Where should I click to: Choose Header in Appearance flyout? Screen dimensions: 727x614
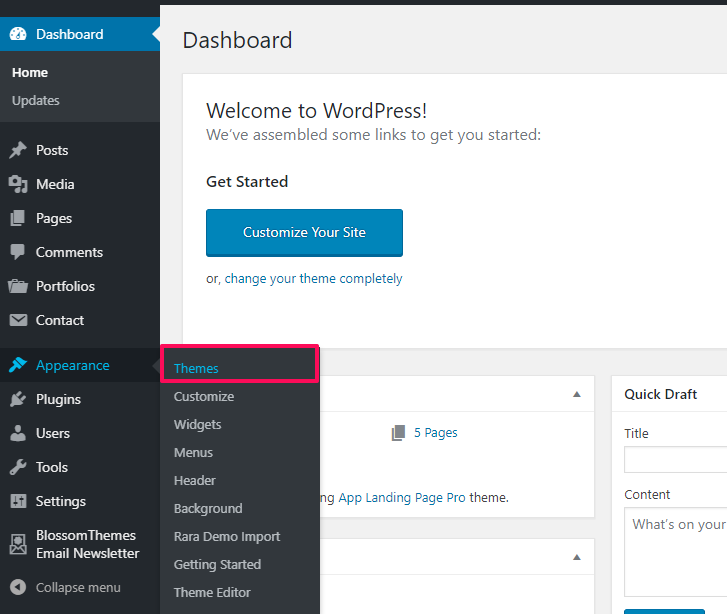(x=195, y=480)
